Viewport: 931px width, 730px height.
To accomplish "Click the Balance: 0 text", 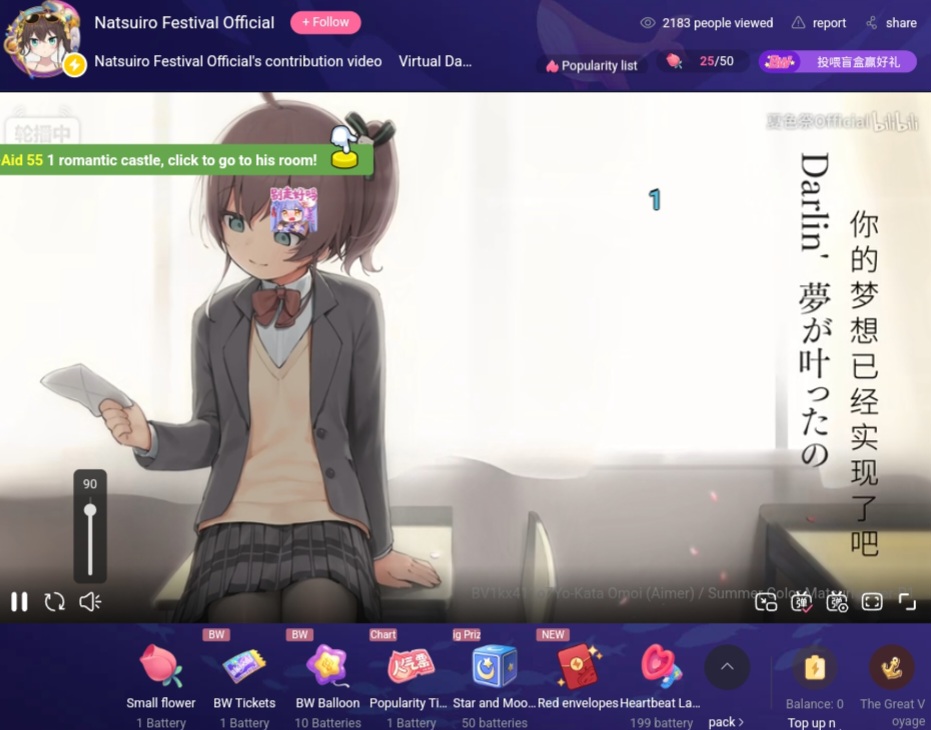I will coord(815,704).
